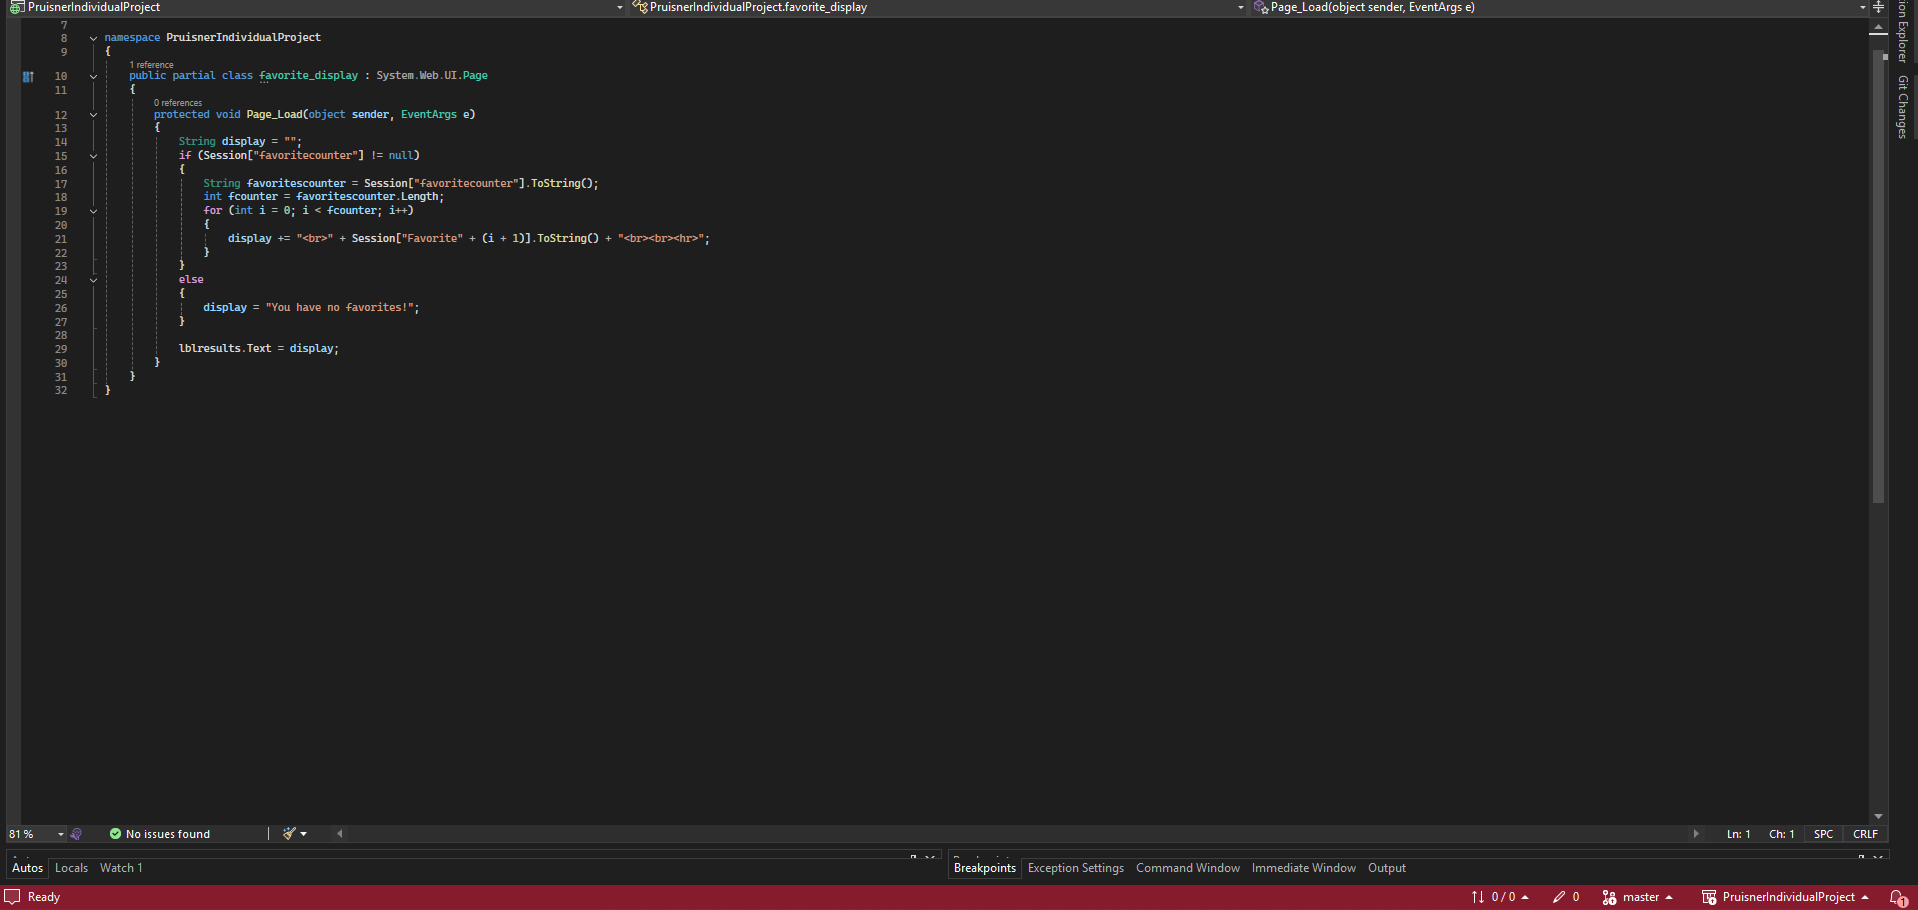Click the SPC indentation indicator
The height and width of the screenshot is (910, 1918).
coord(1823,834)
